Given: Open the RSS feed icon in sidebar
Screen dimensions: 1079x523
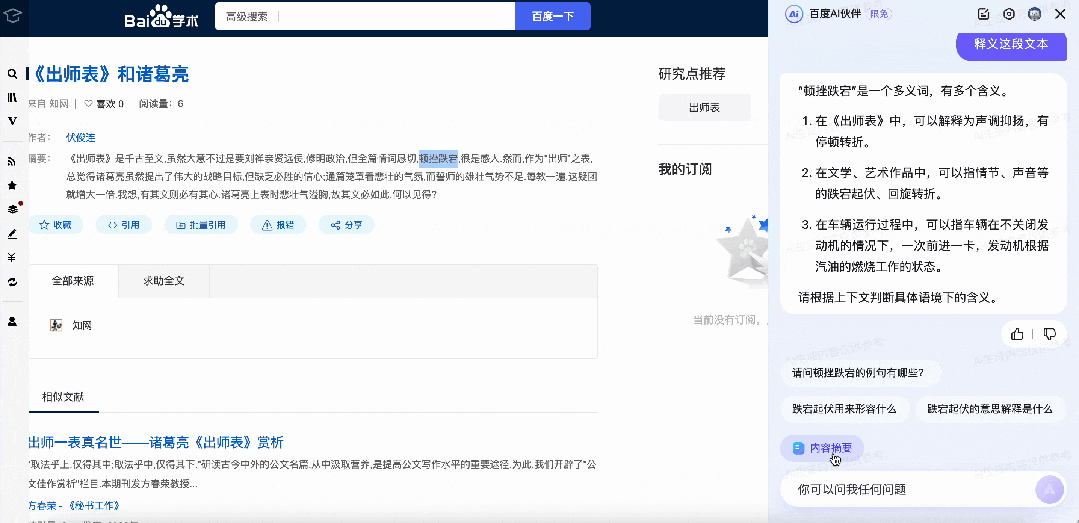Looking at the screenshot, I should click(12, 162).
